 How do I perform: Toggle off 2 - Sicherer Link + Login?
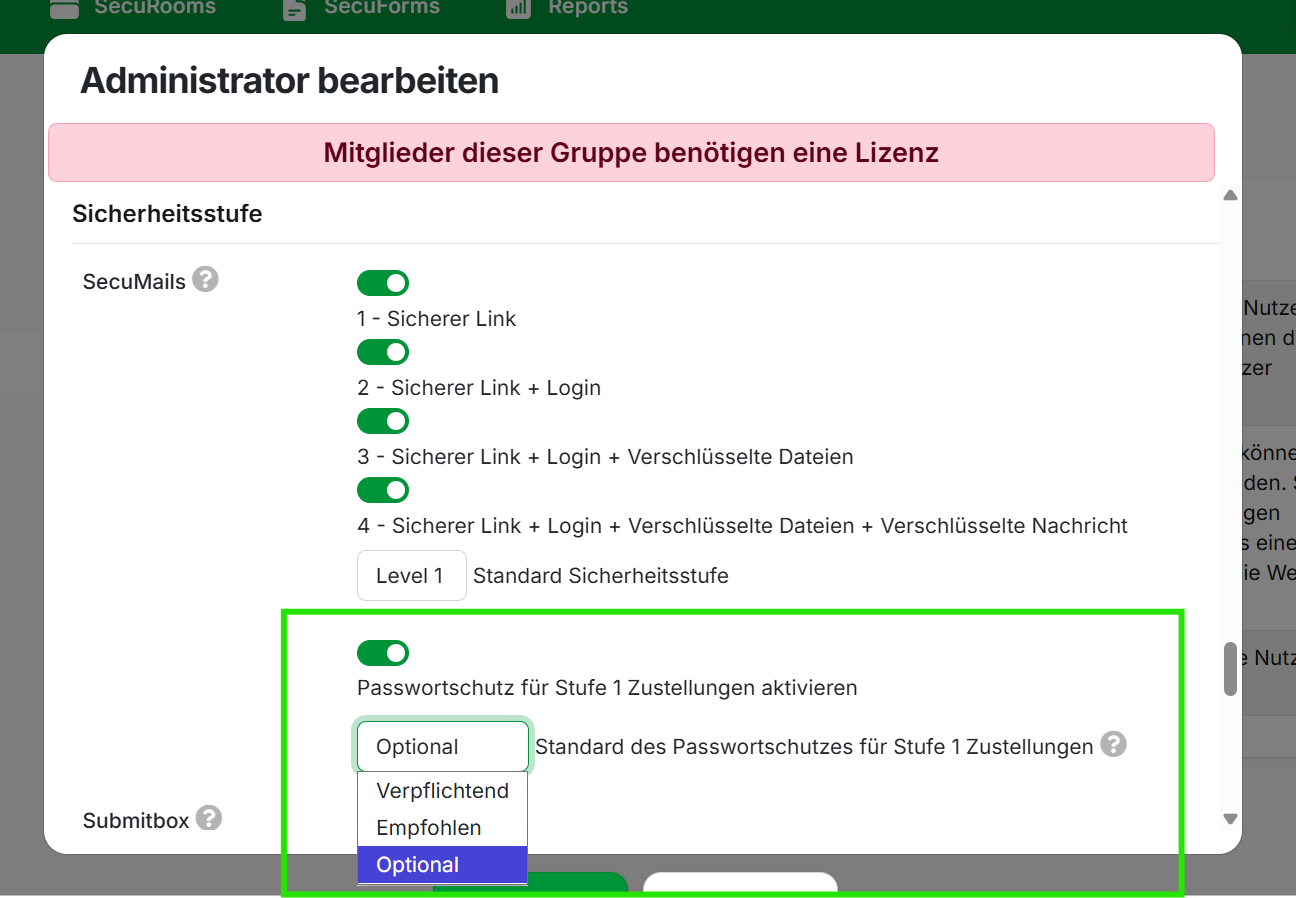[383, 352]
